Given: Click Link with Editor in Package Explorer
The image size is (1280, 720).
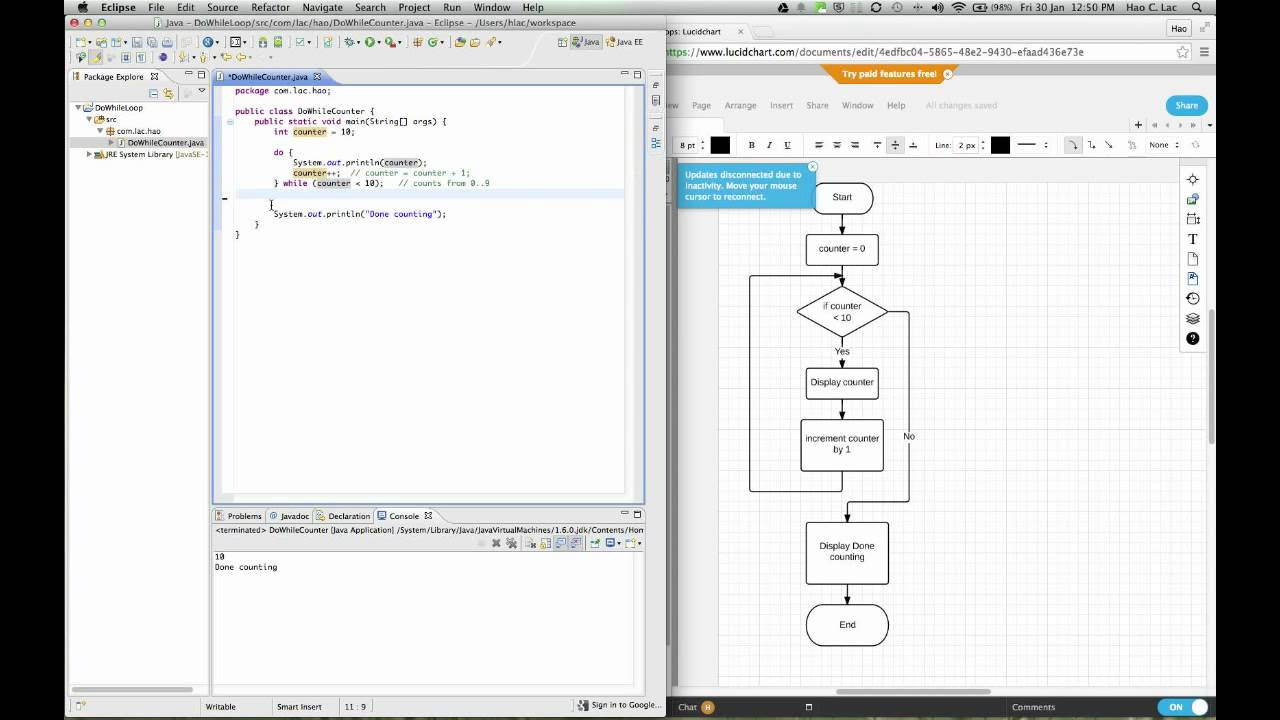Looking at the screenshot, I should (168, 93).
